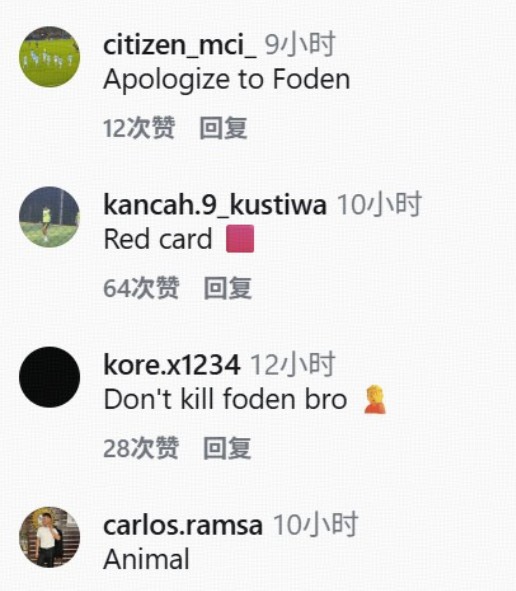The image size is (516, 591).
Task: Click the 9-hour timestamp on citizen_mci_ comment
Action: (300, 44)
